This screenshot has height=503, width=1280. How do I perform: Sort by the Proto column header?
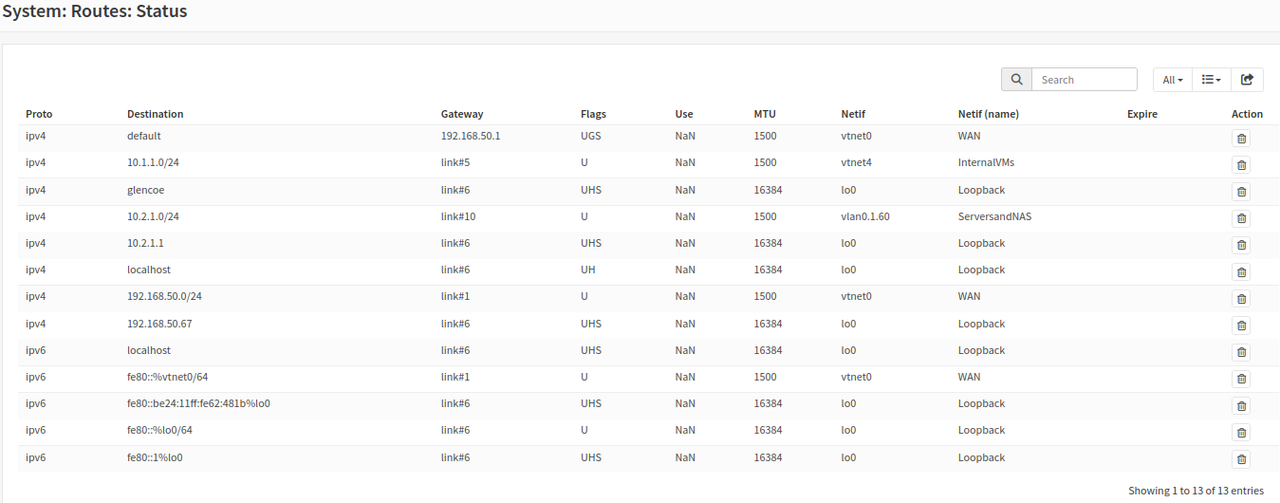(39, 114)
